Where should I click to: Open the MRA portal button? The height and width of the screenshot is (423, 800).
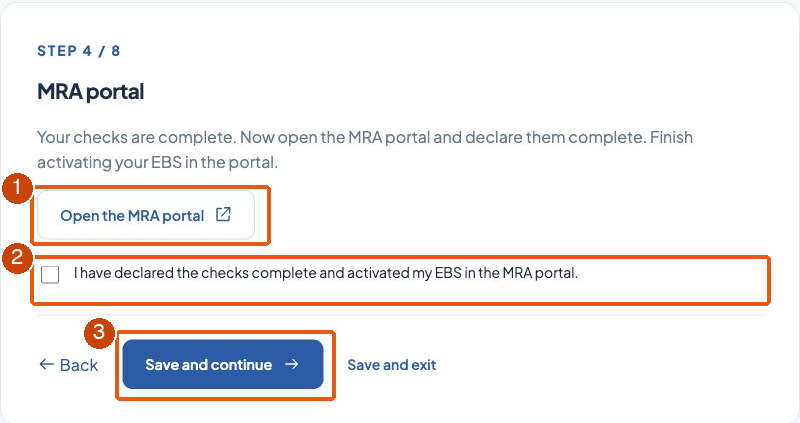coord(146,215)
